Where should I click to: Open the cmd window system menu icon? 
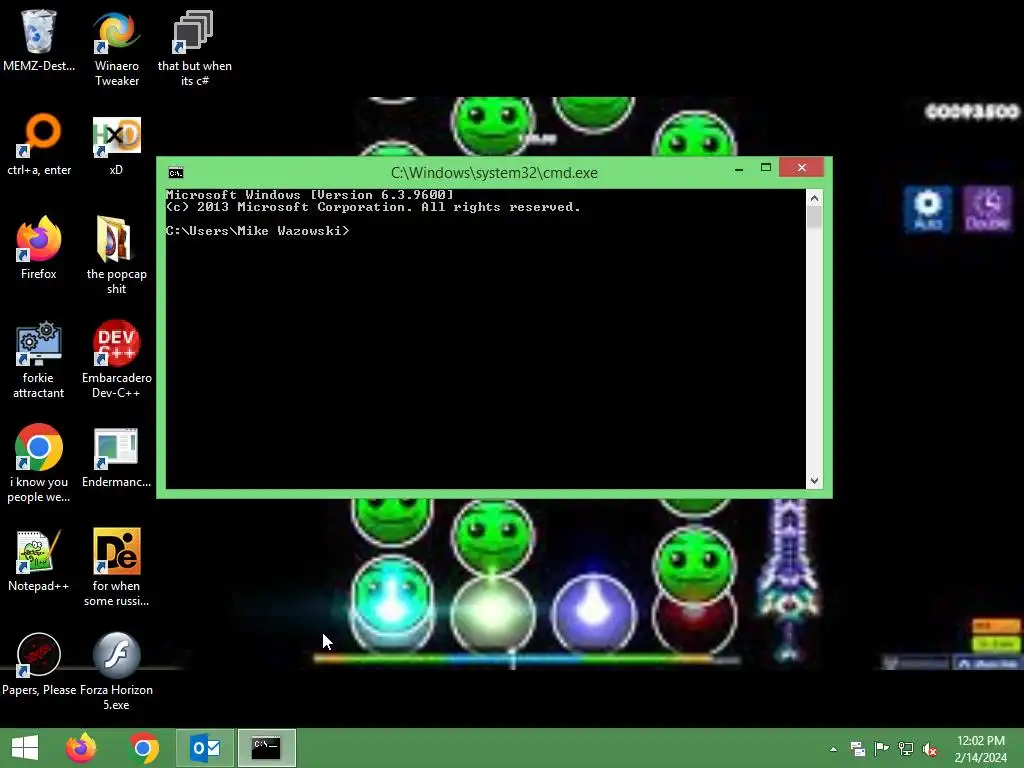pyautogui.click(x=176, y=172)
